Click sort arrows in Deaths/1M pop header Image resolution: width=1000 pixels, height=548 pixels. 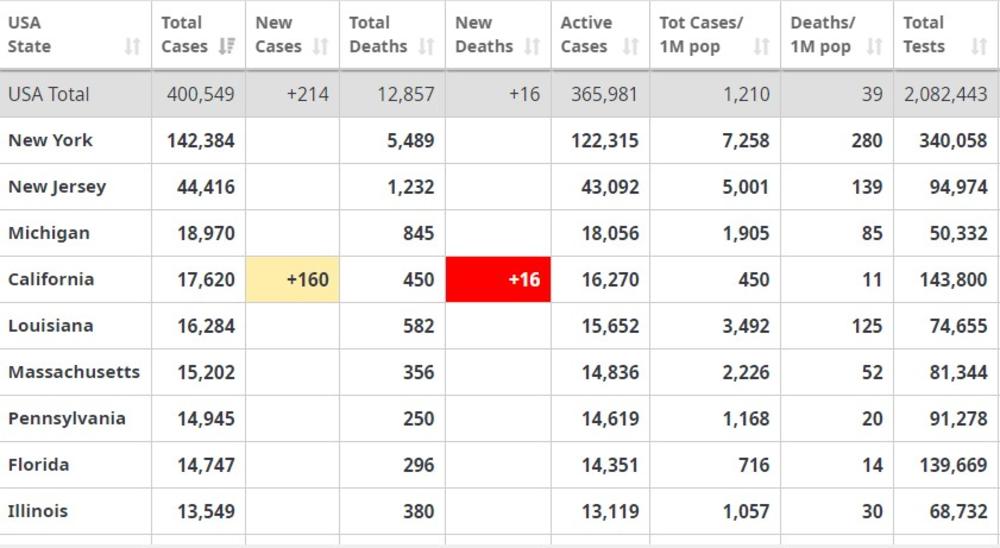[874, 46]
